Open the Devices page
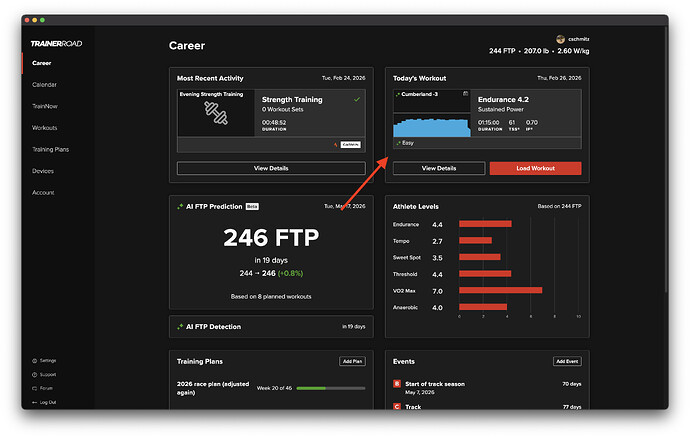The width and height of the screenshot is (690, 437). pyautogui.click(x=43, y=171)
